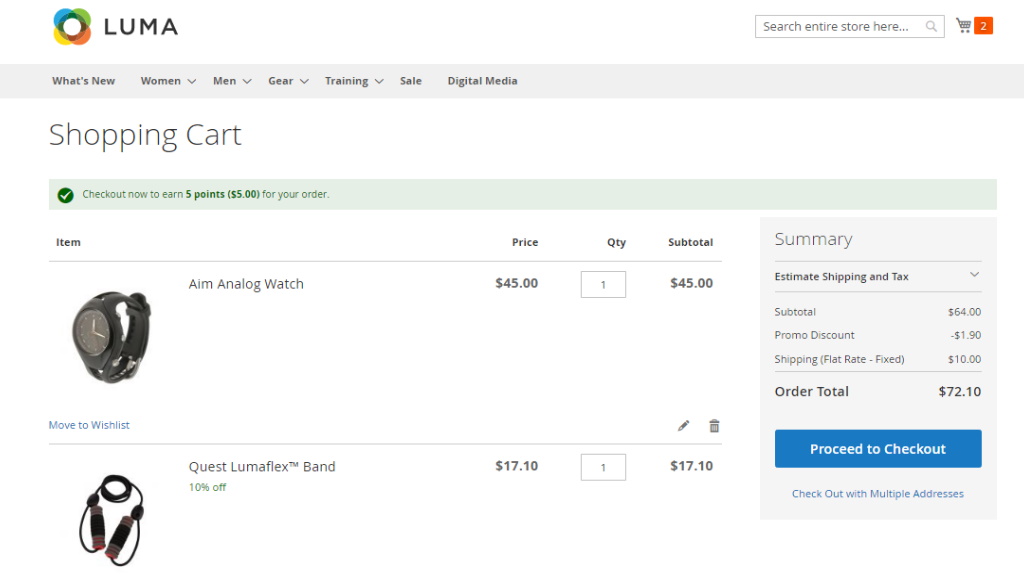Click the Quest Lumaflex Band price $17.10
The image size is (1024, 576).
[517, 466]
